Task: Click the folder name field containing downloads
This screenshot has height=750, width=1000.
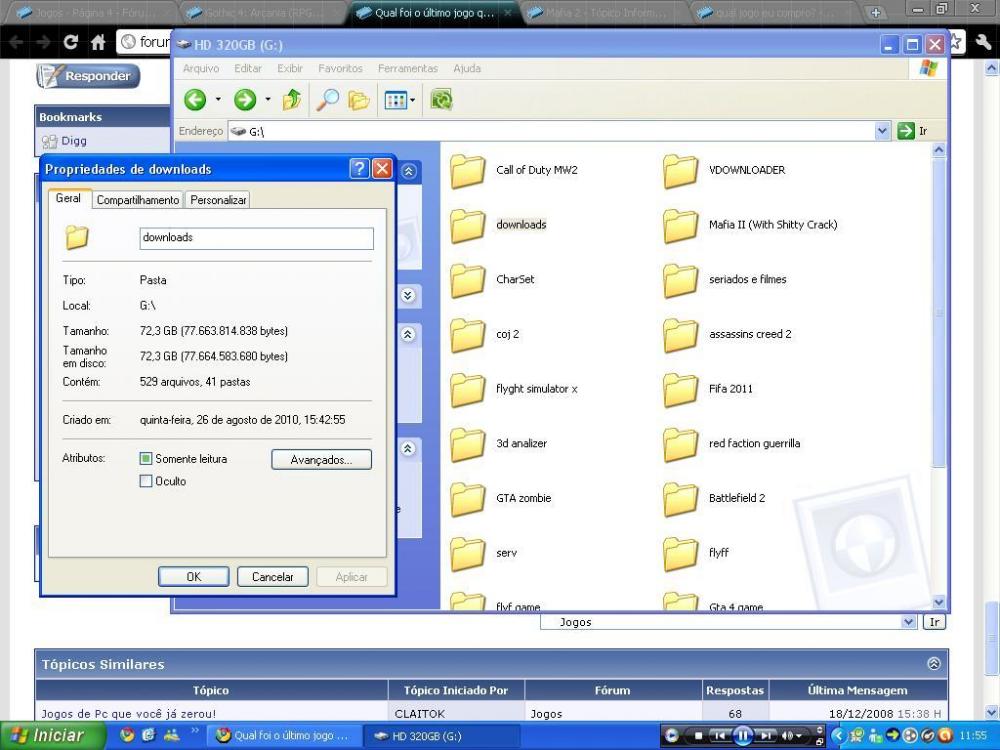Action: (x=256, y=238)
